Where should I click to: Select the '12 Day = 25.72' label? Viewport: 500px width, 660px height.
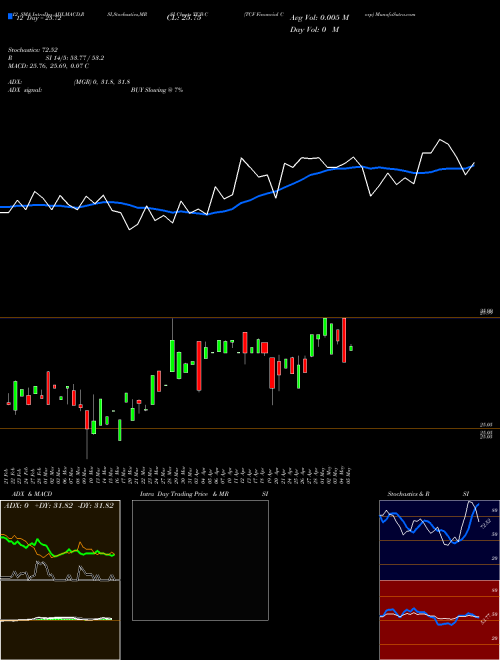tap(37, 18)
